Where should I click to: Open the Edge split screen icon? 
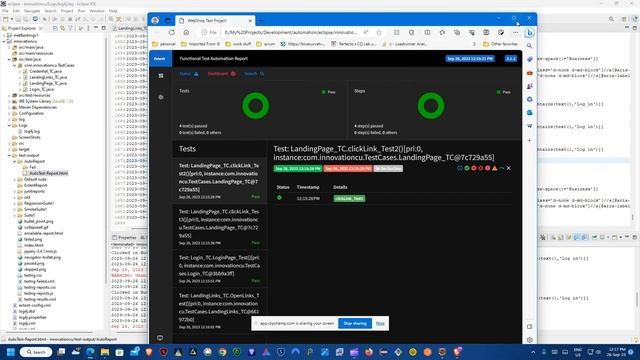[x=427, y=32]
